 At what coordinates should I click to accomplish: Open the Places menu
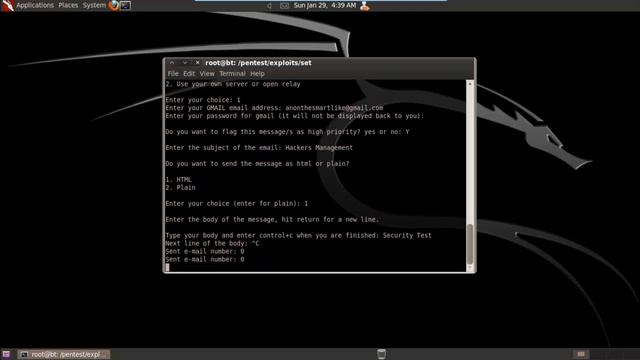coord(68,5)
